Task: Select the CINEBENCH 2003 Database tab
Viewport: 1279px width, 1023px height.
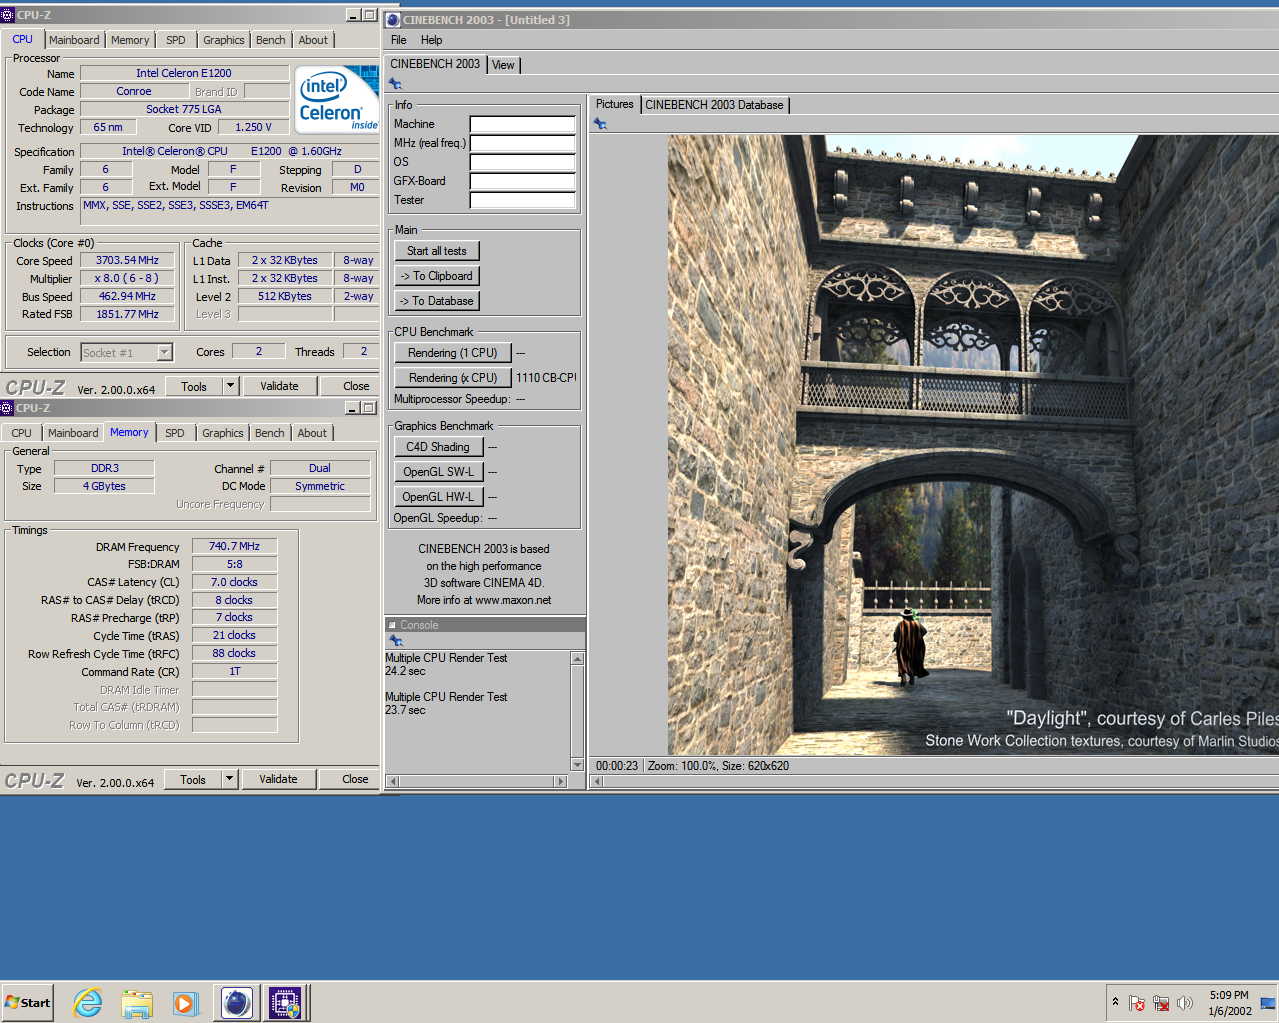Action: pyautogui.click(x=714, y=105)
